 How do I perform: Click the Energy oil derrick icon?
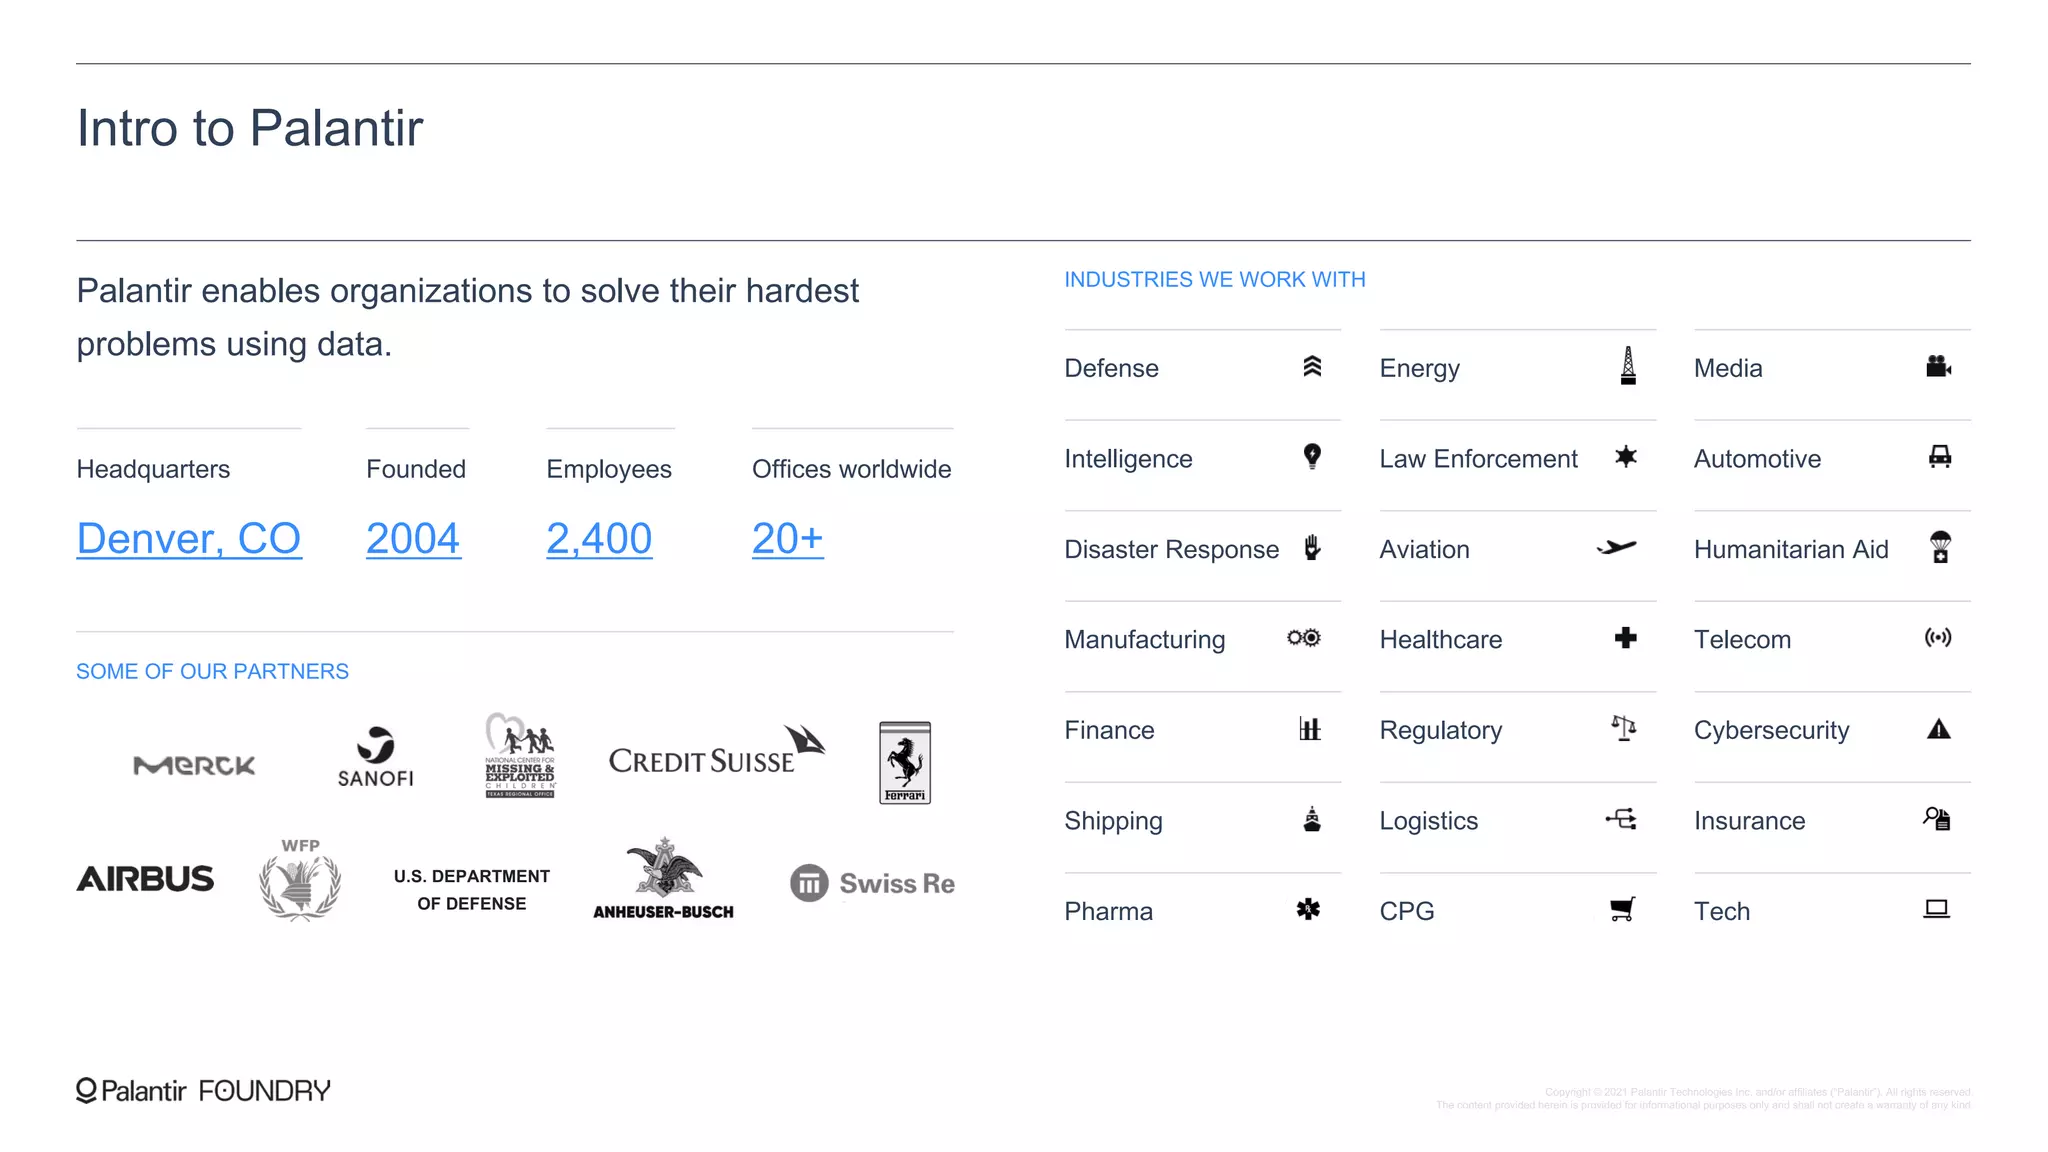(1628, 366)
